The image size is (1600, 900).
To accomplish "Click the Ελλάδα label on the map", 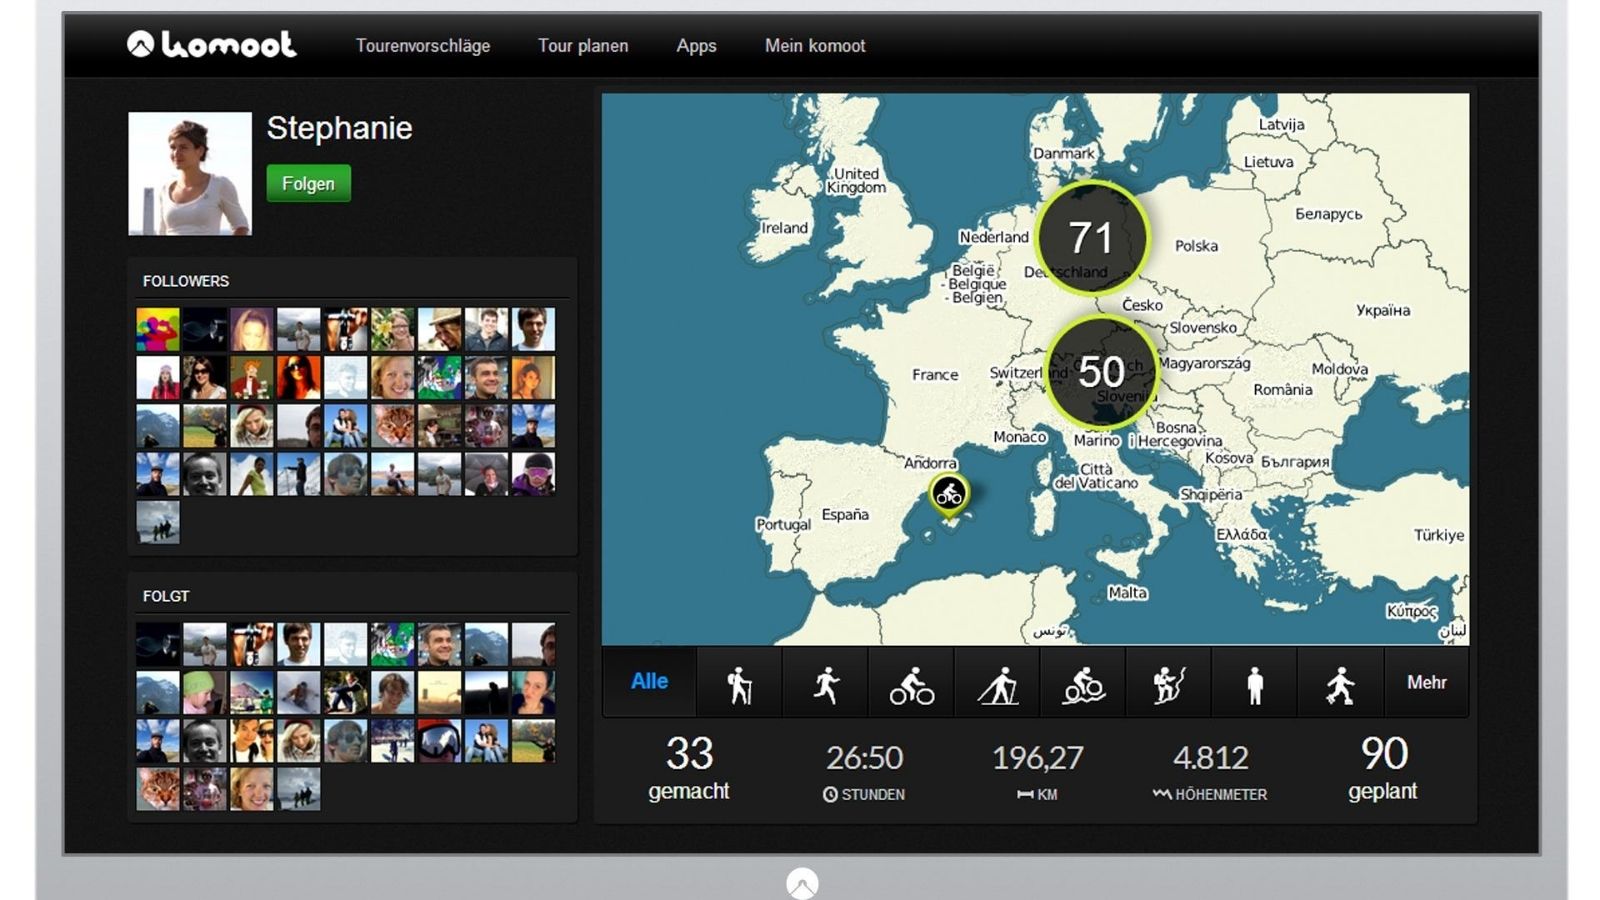I will 1241,535.
